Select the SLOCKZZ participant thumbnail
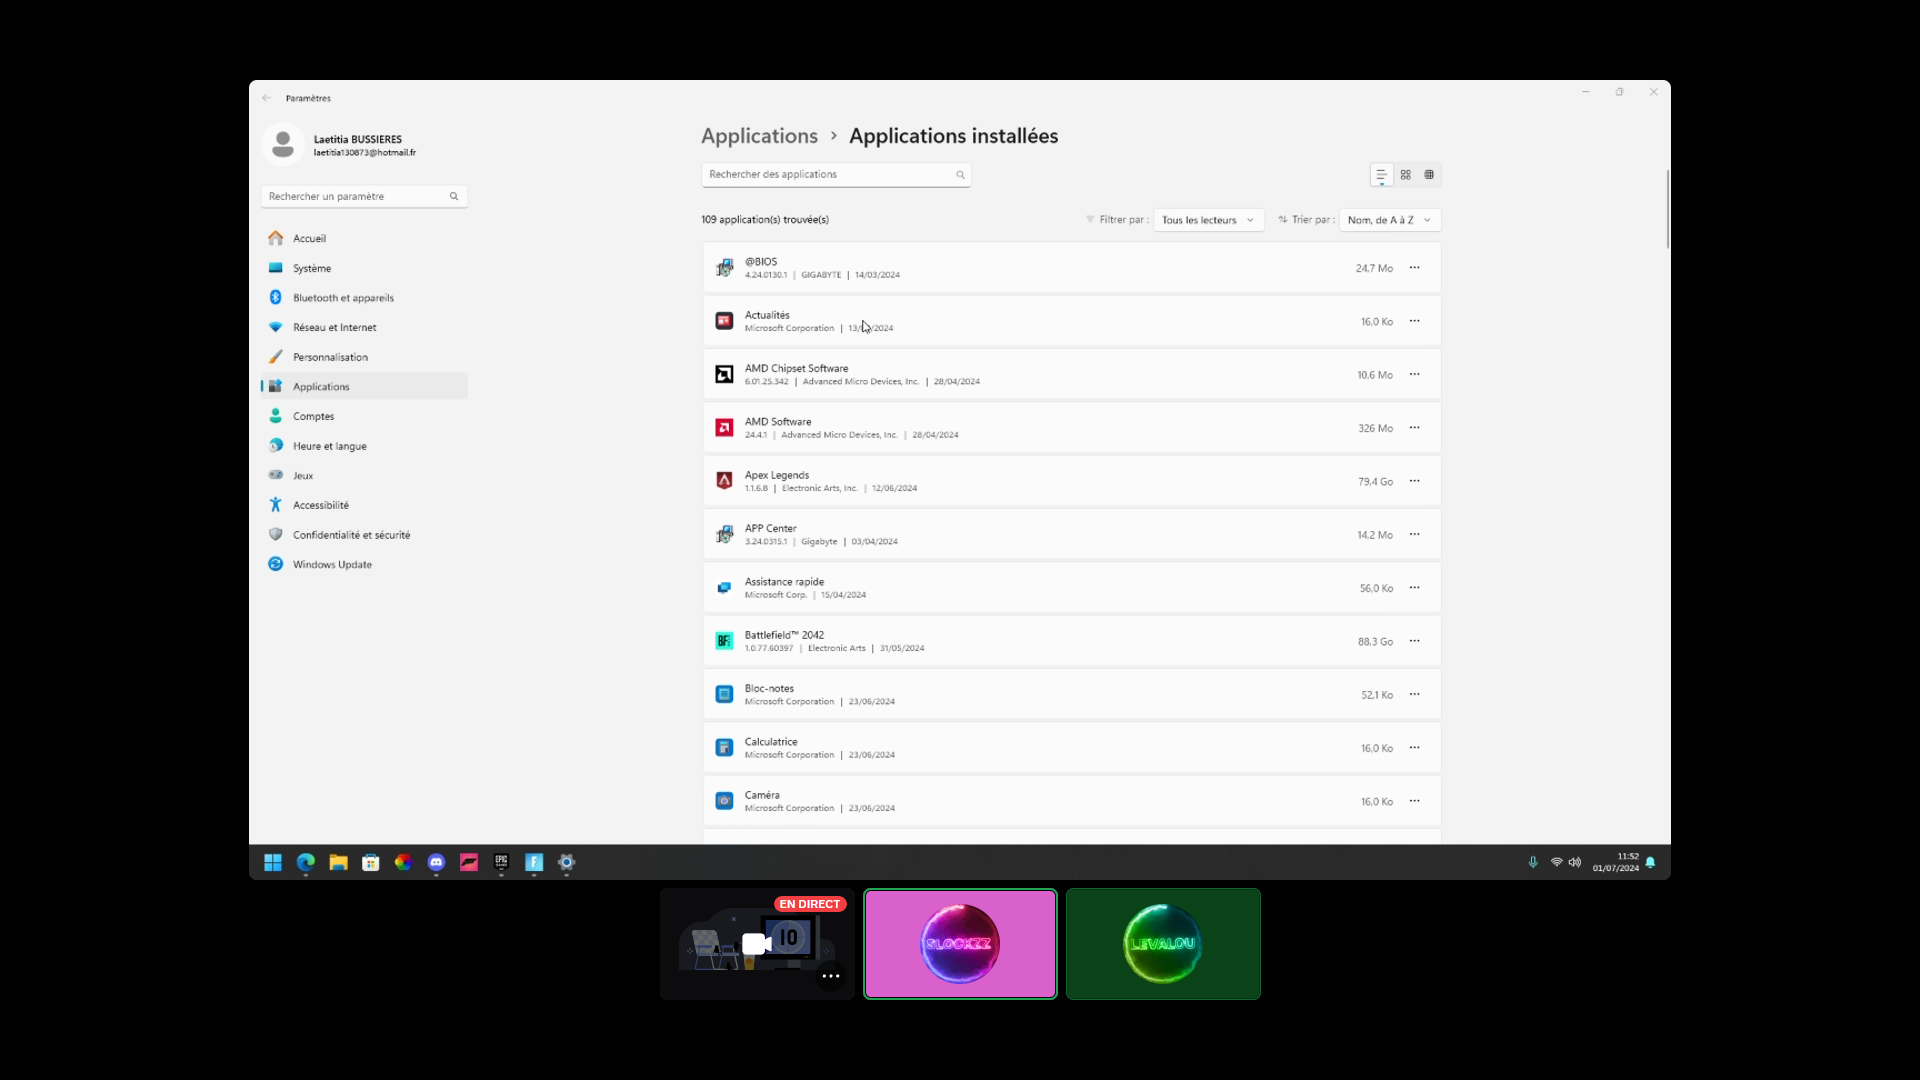The image size is (1920, 1080). [x=960, y=944]
